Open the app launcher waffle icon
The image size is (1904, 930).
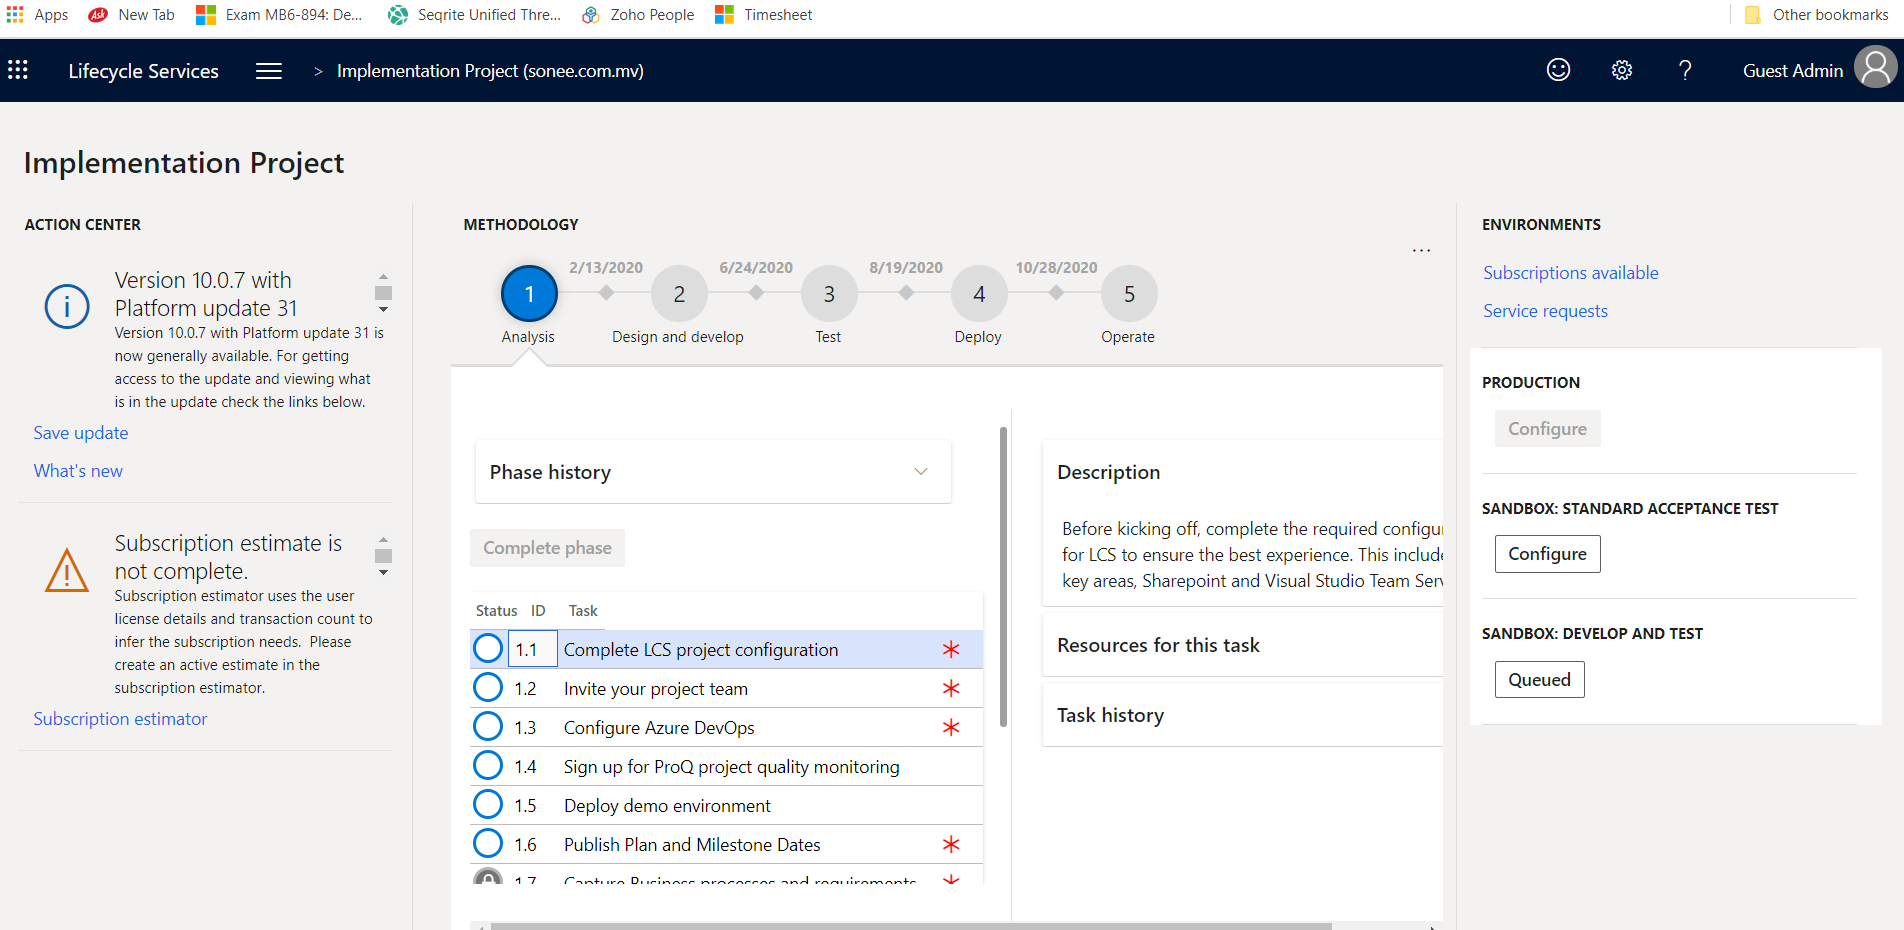pos(18,70)
